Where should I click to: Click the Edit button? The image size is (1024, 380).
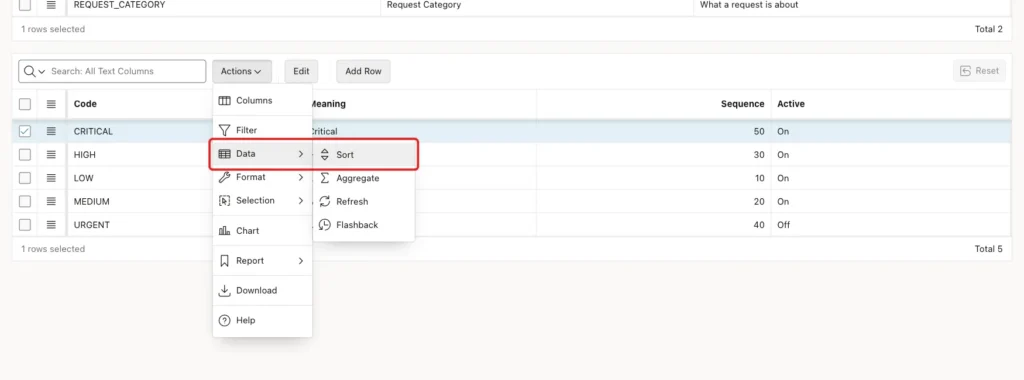click(301, 71)
